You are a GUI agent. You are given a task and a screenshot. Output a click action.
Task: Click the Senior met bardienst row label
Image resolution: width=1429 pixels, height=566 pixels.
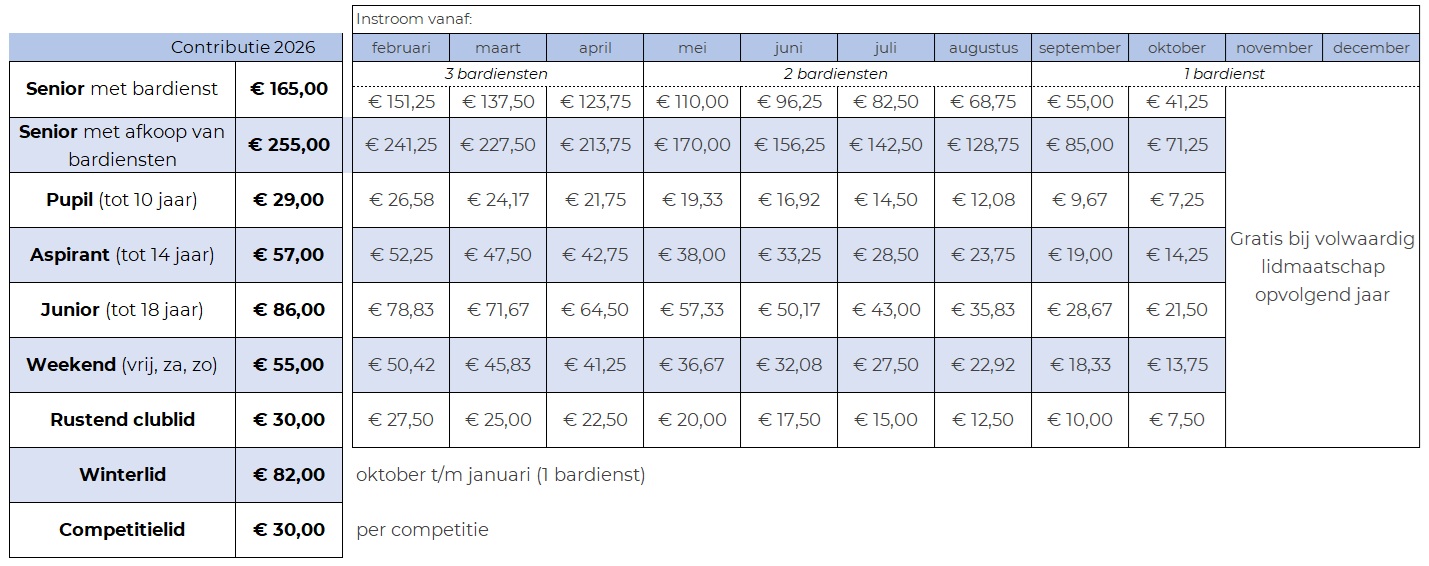(122, 89)
